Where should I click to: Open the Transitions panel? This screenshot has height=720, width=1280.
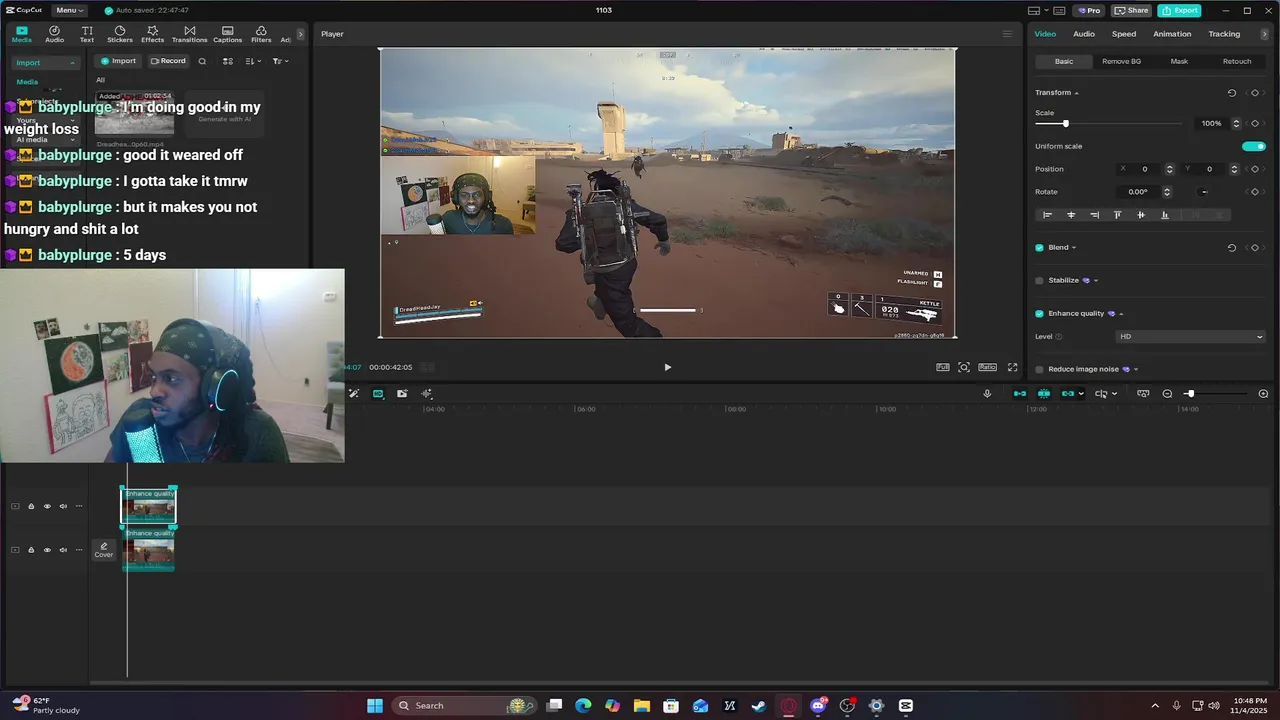pos(189,34)
